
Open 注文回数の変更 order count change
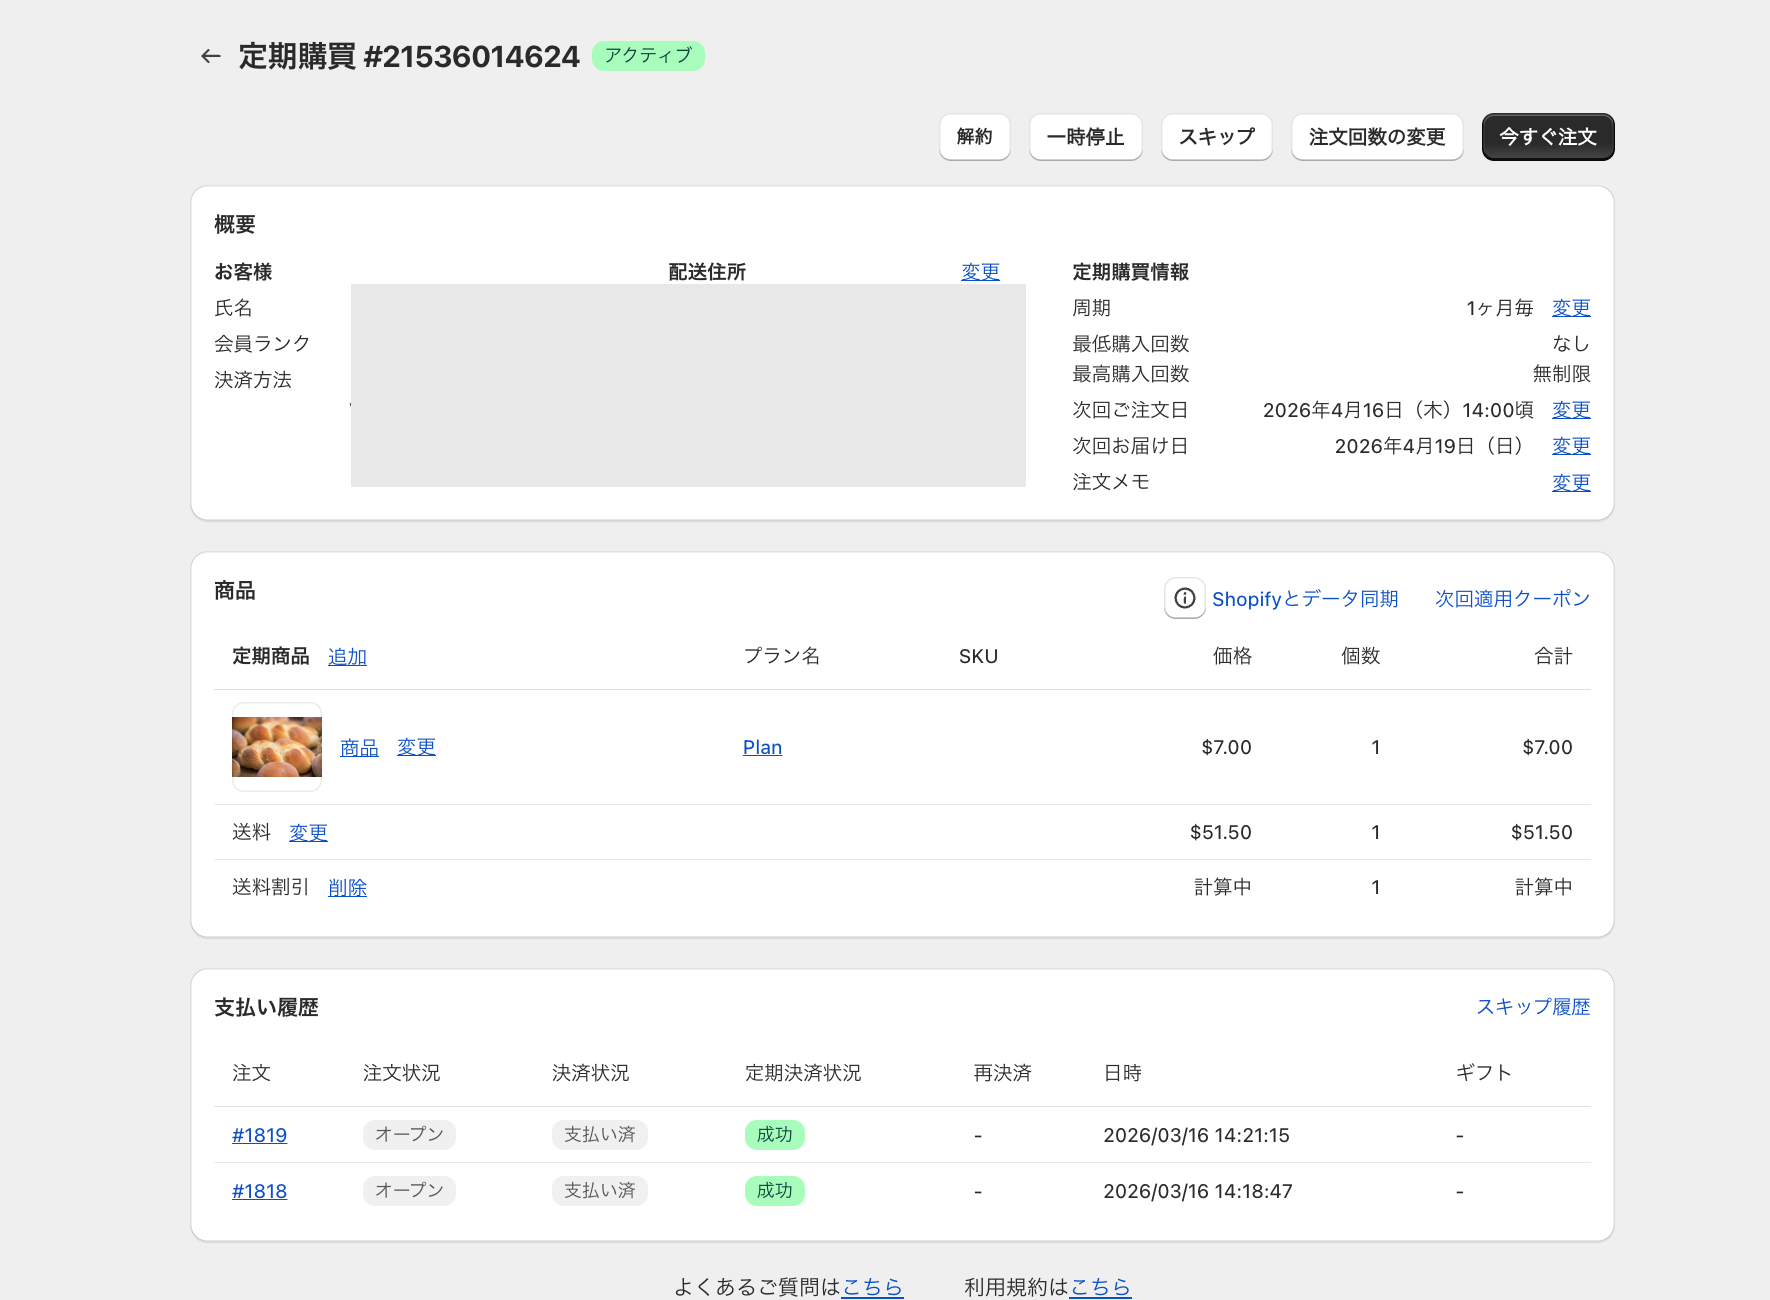1376,137
